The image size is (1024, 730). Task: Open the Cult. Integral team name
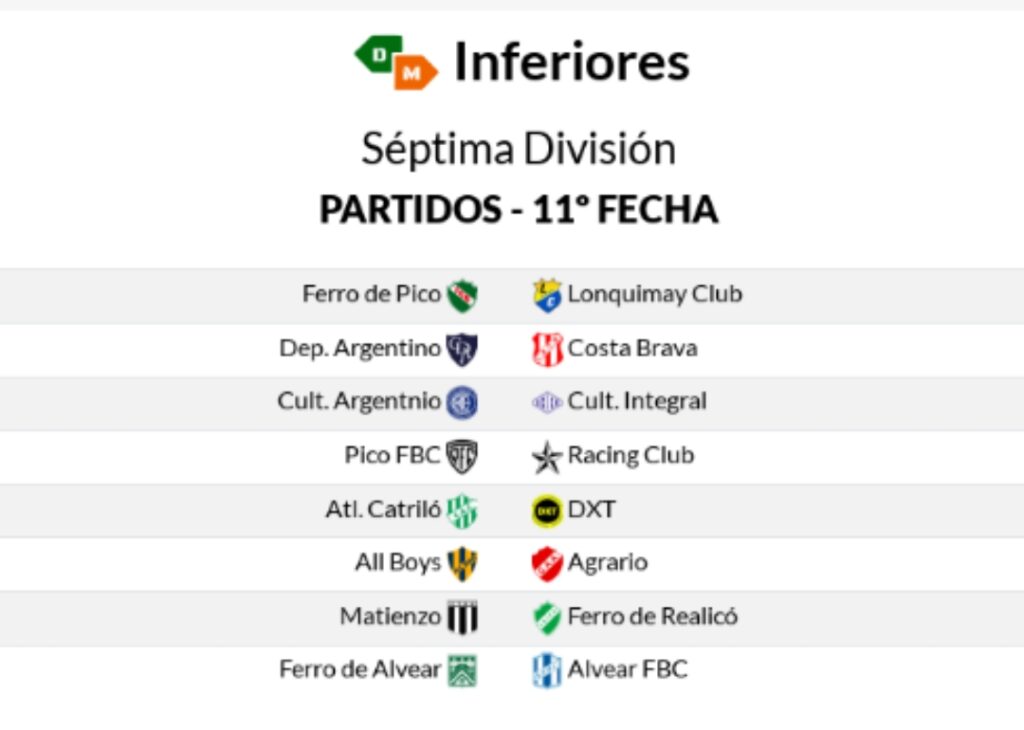pos(637,402)
